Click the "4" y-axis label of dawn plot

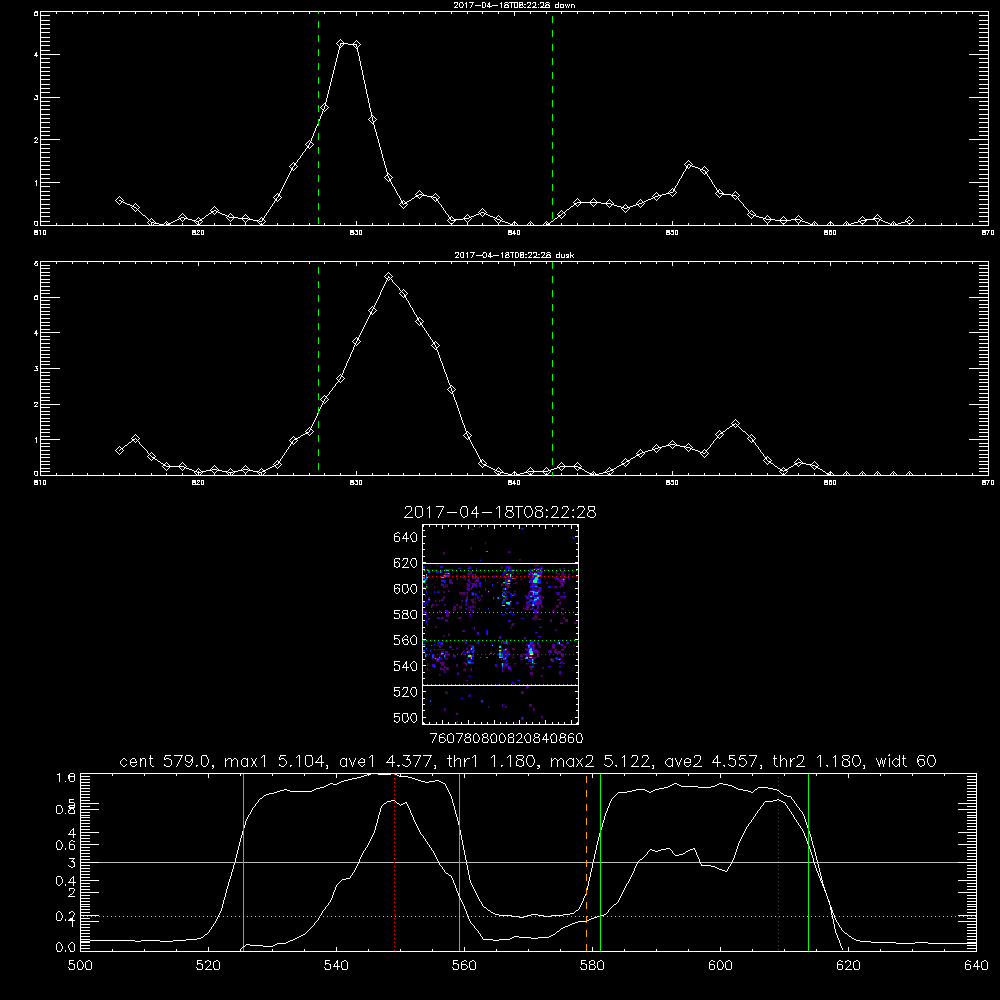(x=36, y=55)
